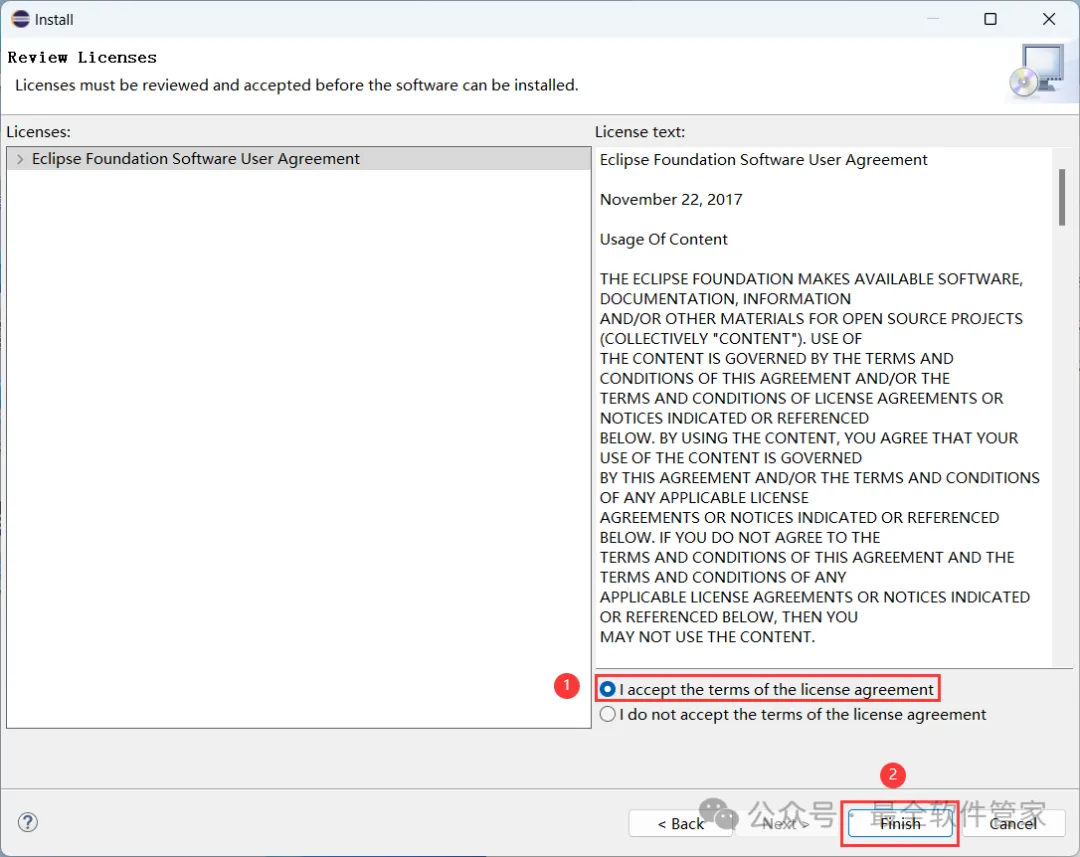The image size is (1080, 857).
Task: Select the Eclipse Foundation Software User Agreement row
Action: (x=298, y=159)
